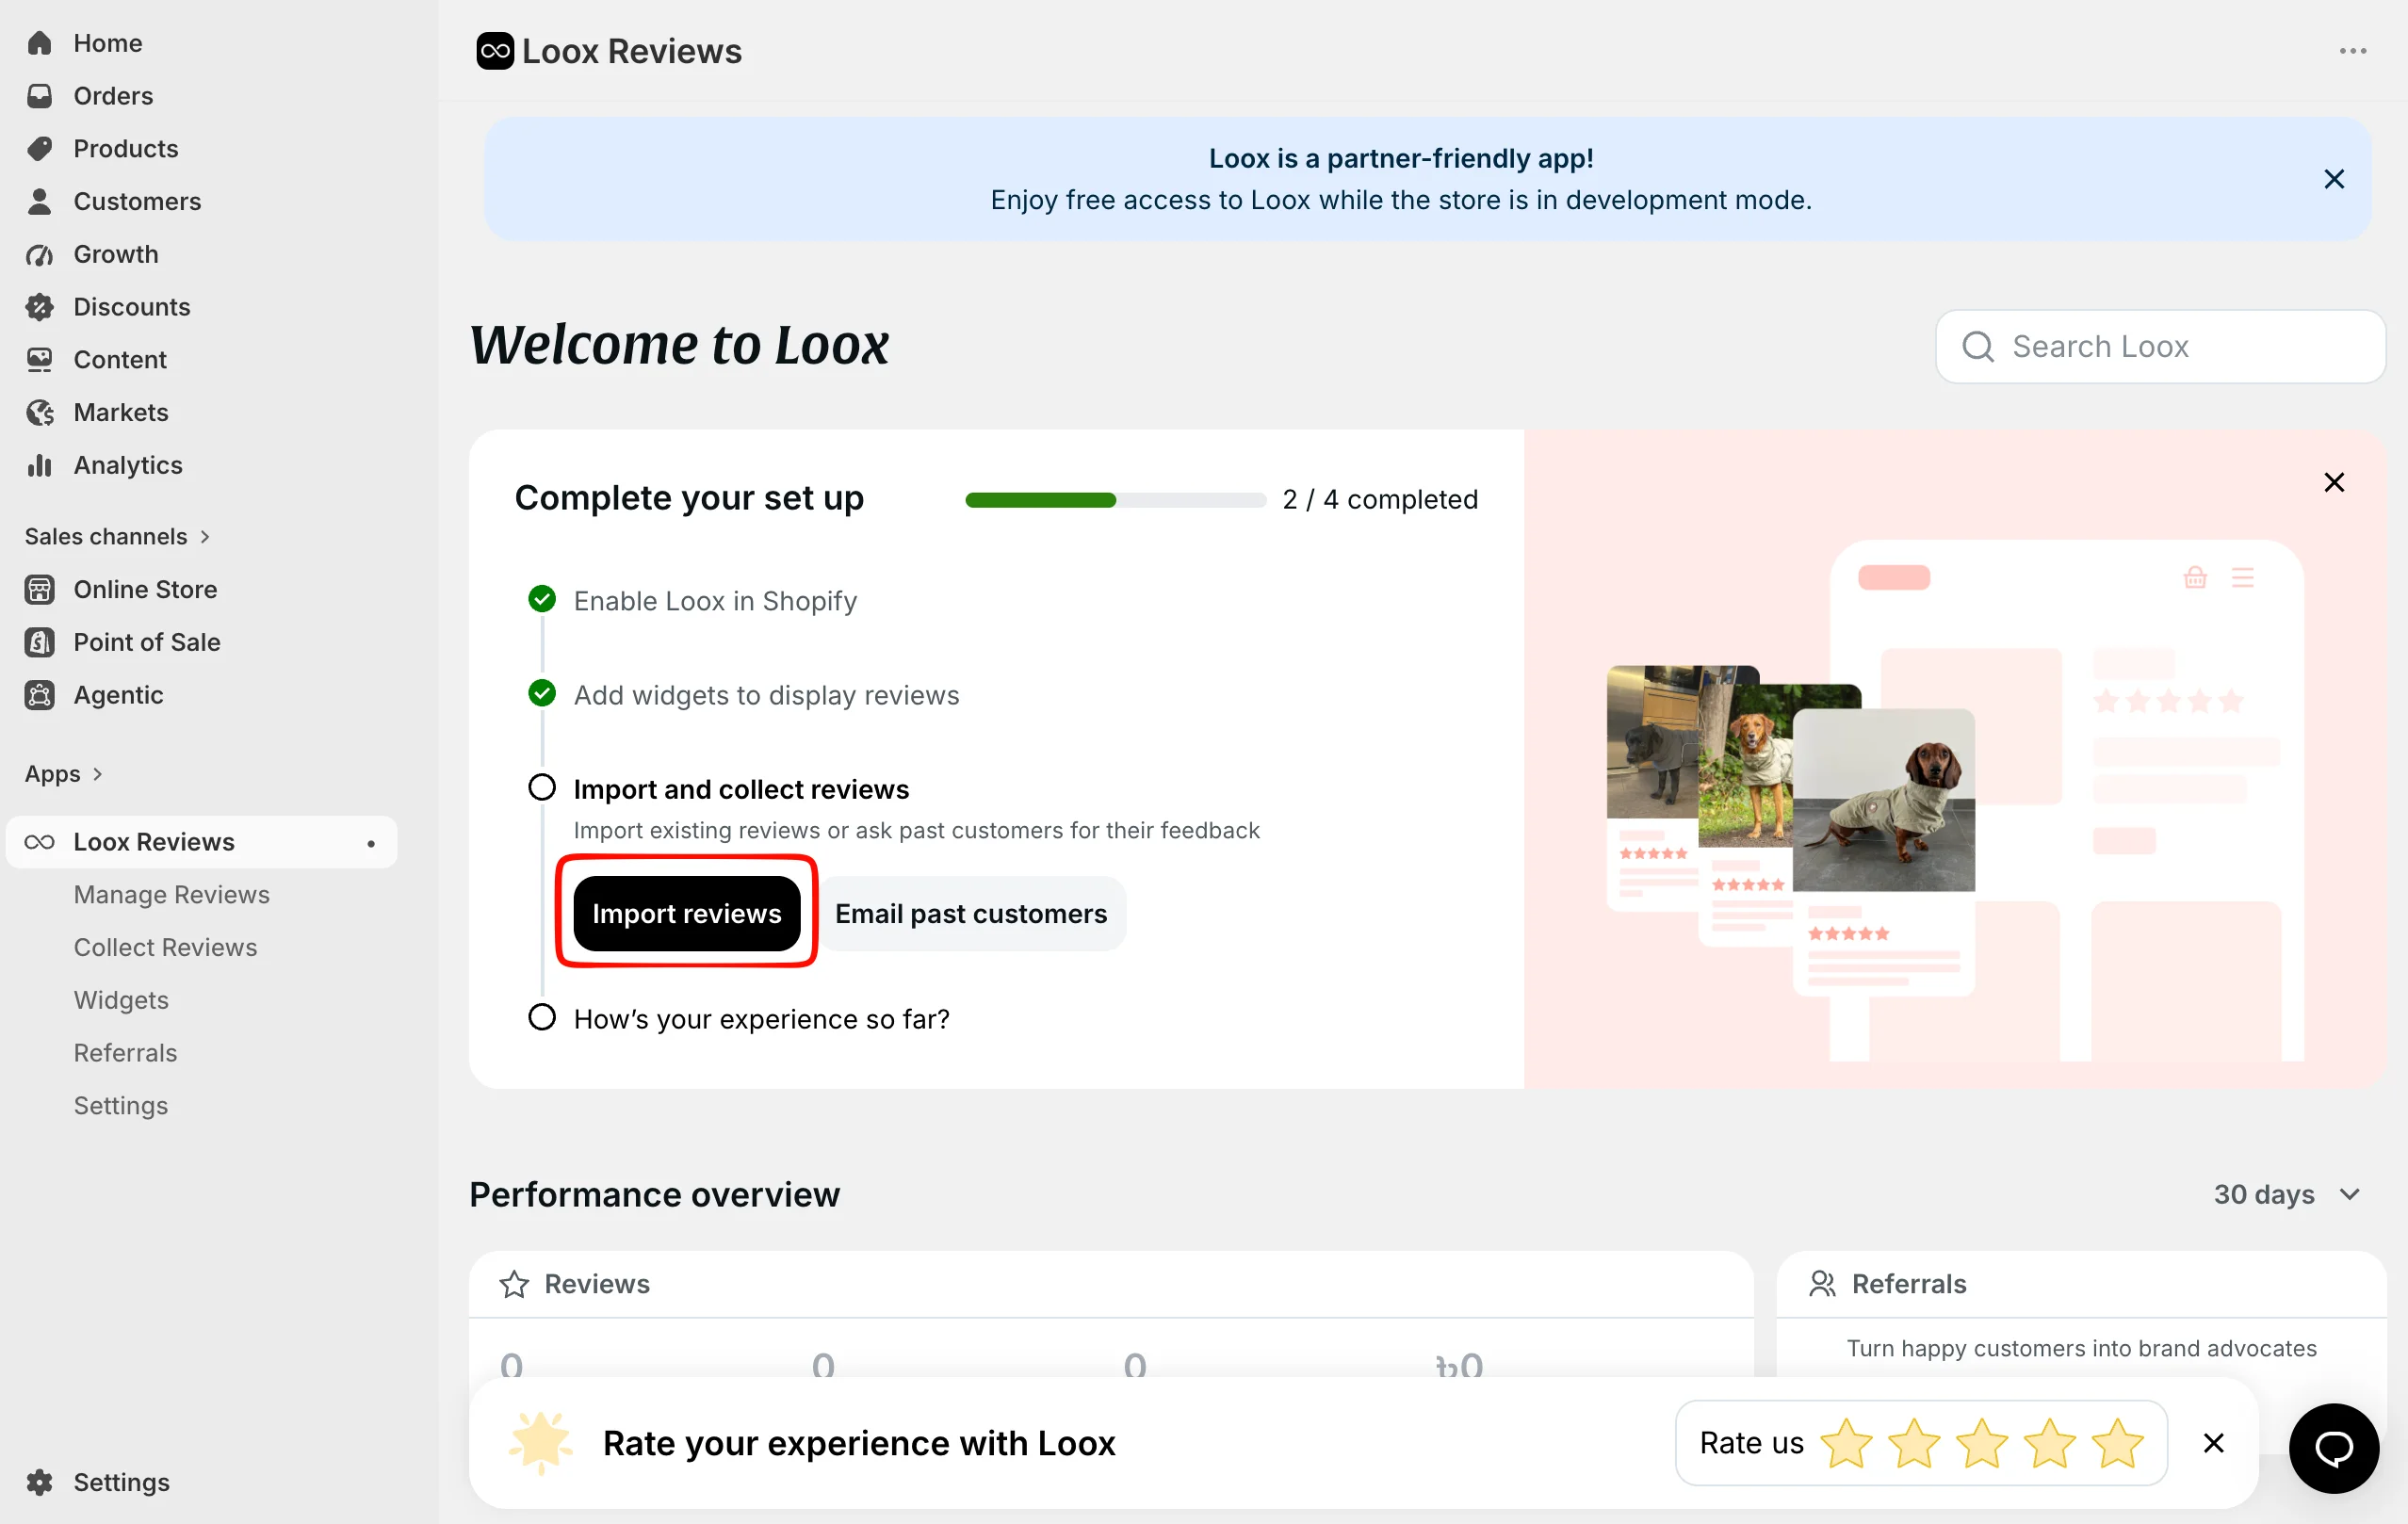
Task: Click the Add widgets completed checkmark
Action: [x=542, y=693]
